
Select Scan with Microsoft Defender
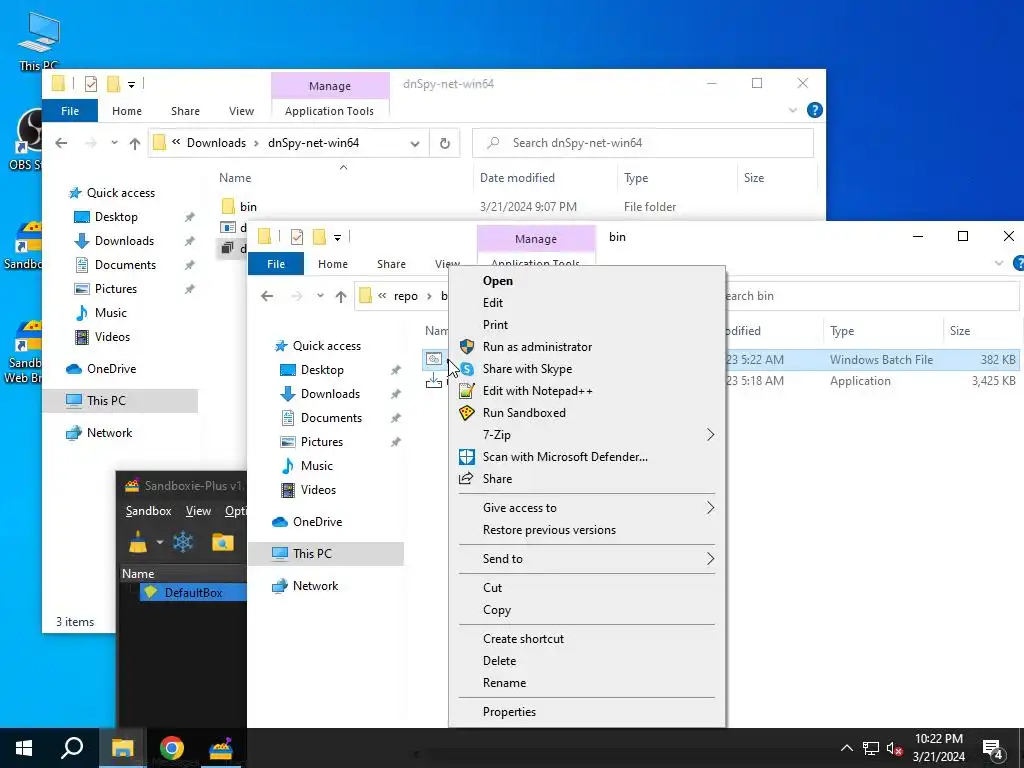pyautogui.click(x=587, y=457)
